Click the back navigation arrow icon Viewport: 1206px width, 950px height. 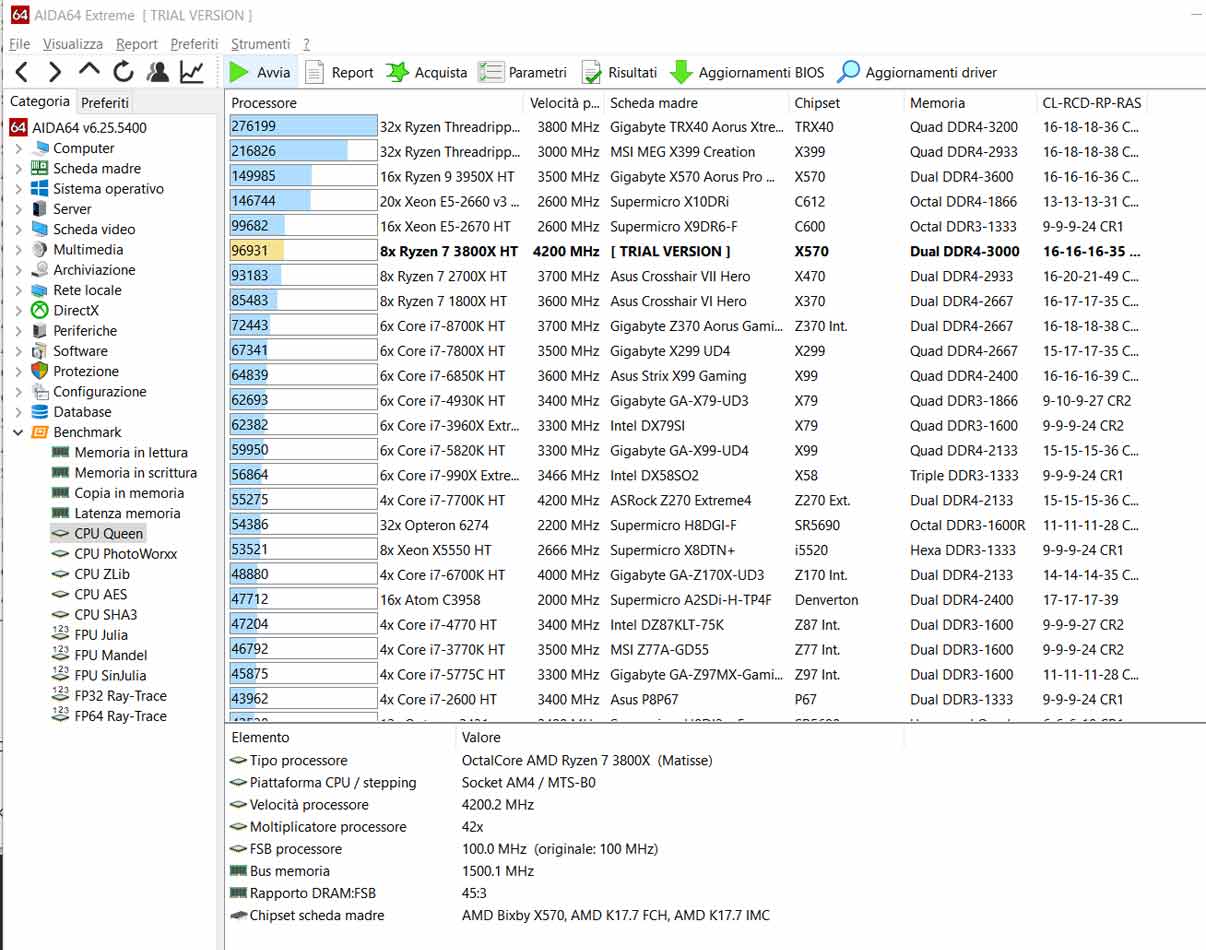tap(21, 72)
